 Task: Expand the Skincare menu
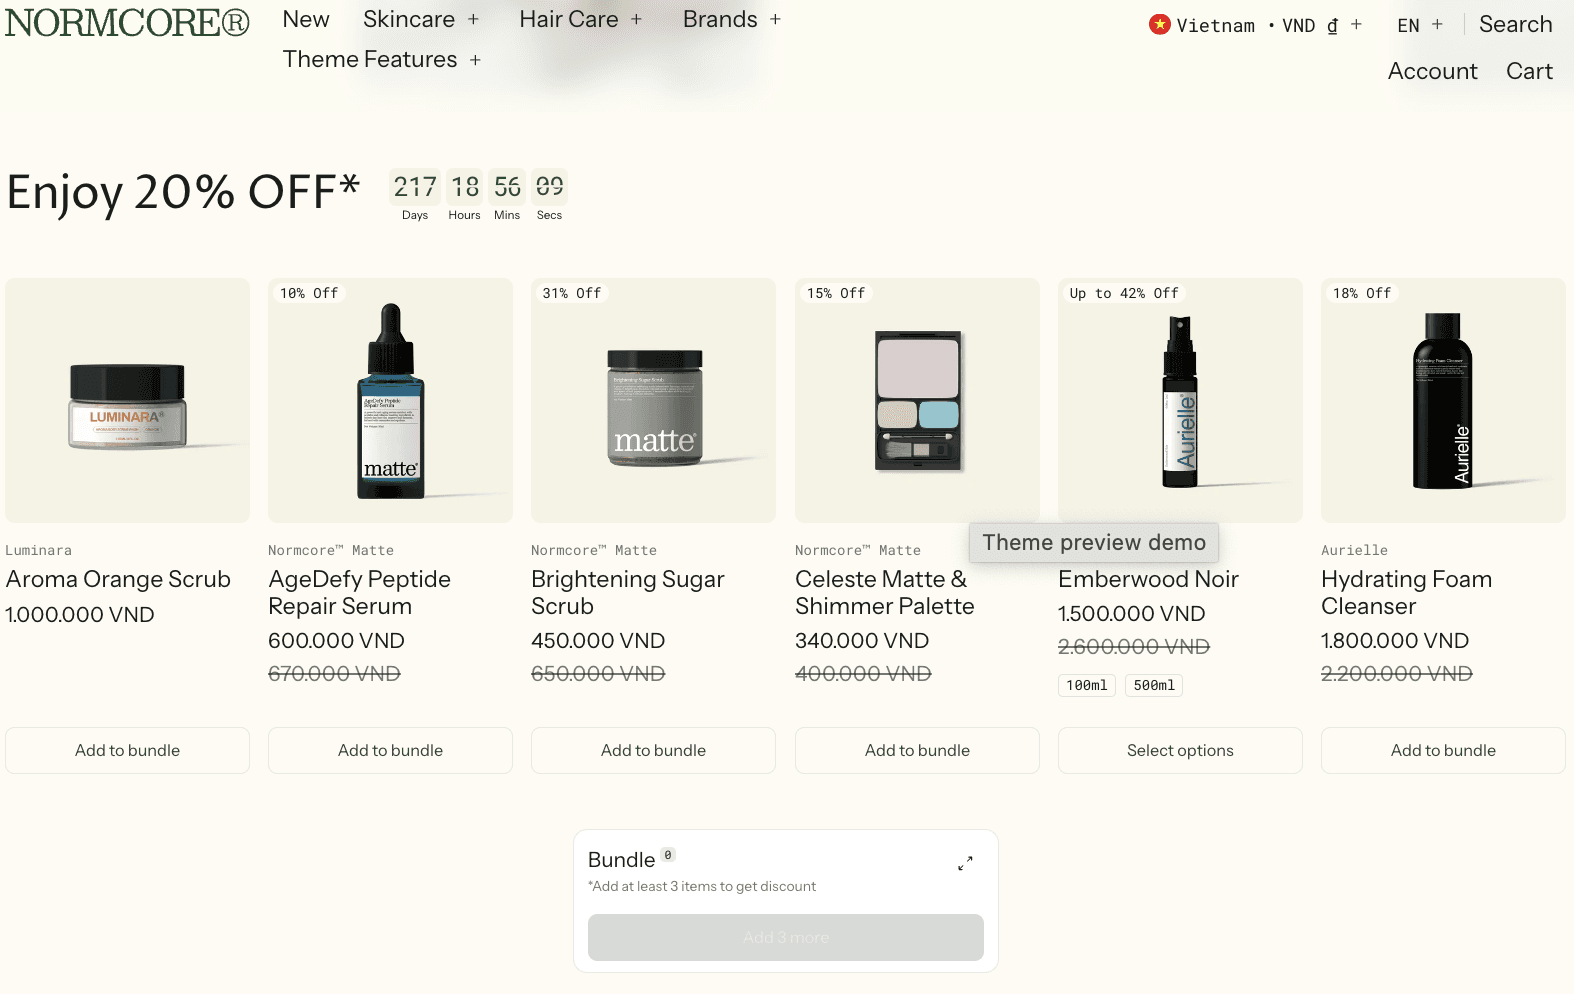(421, 19)
